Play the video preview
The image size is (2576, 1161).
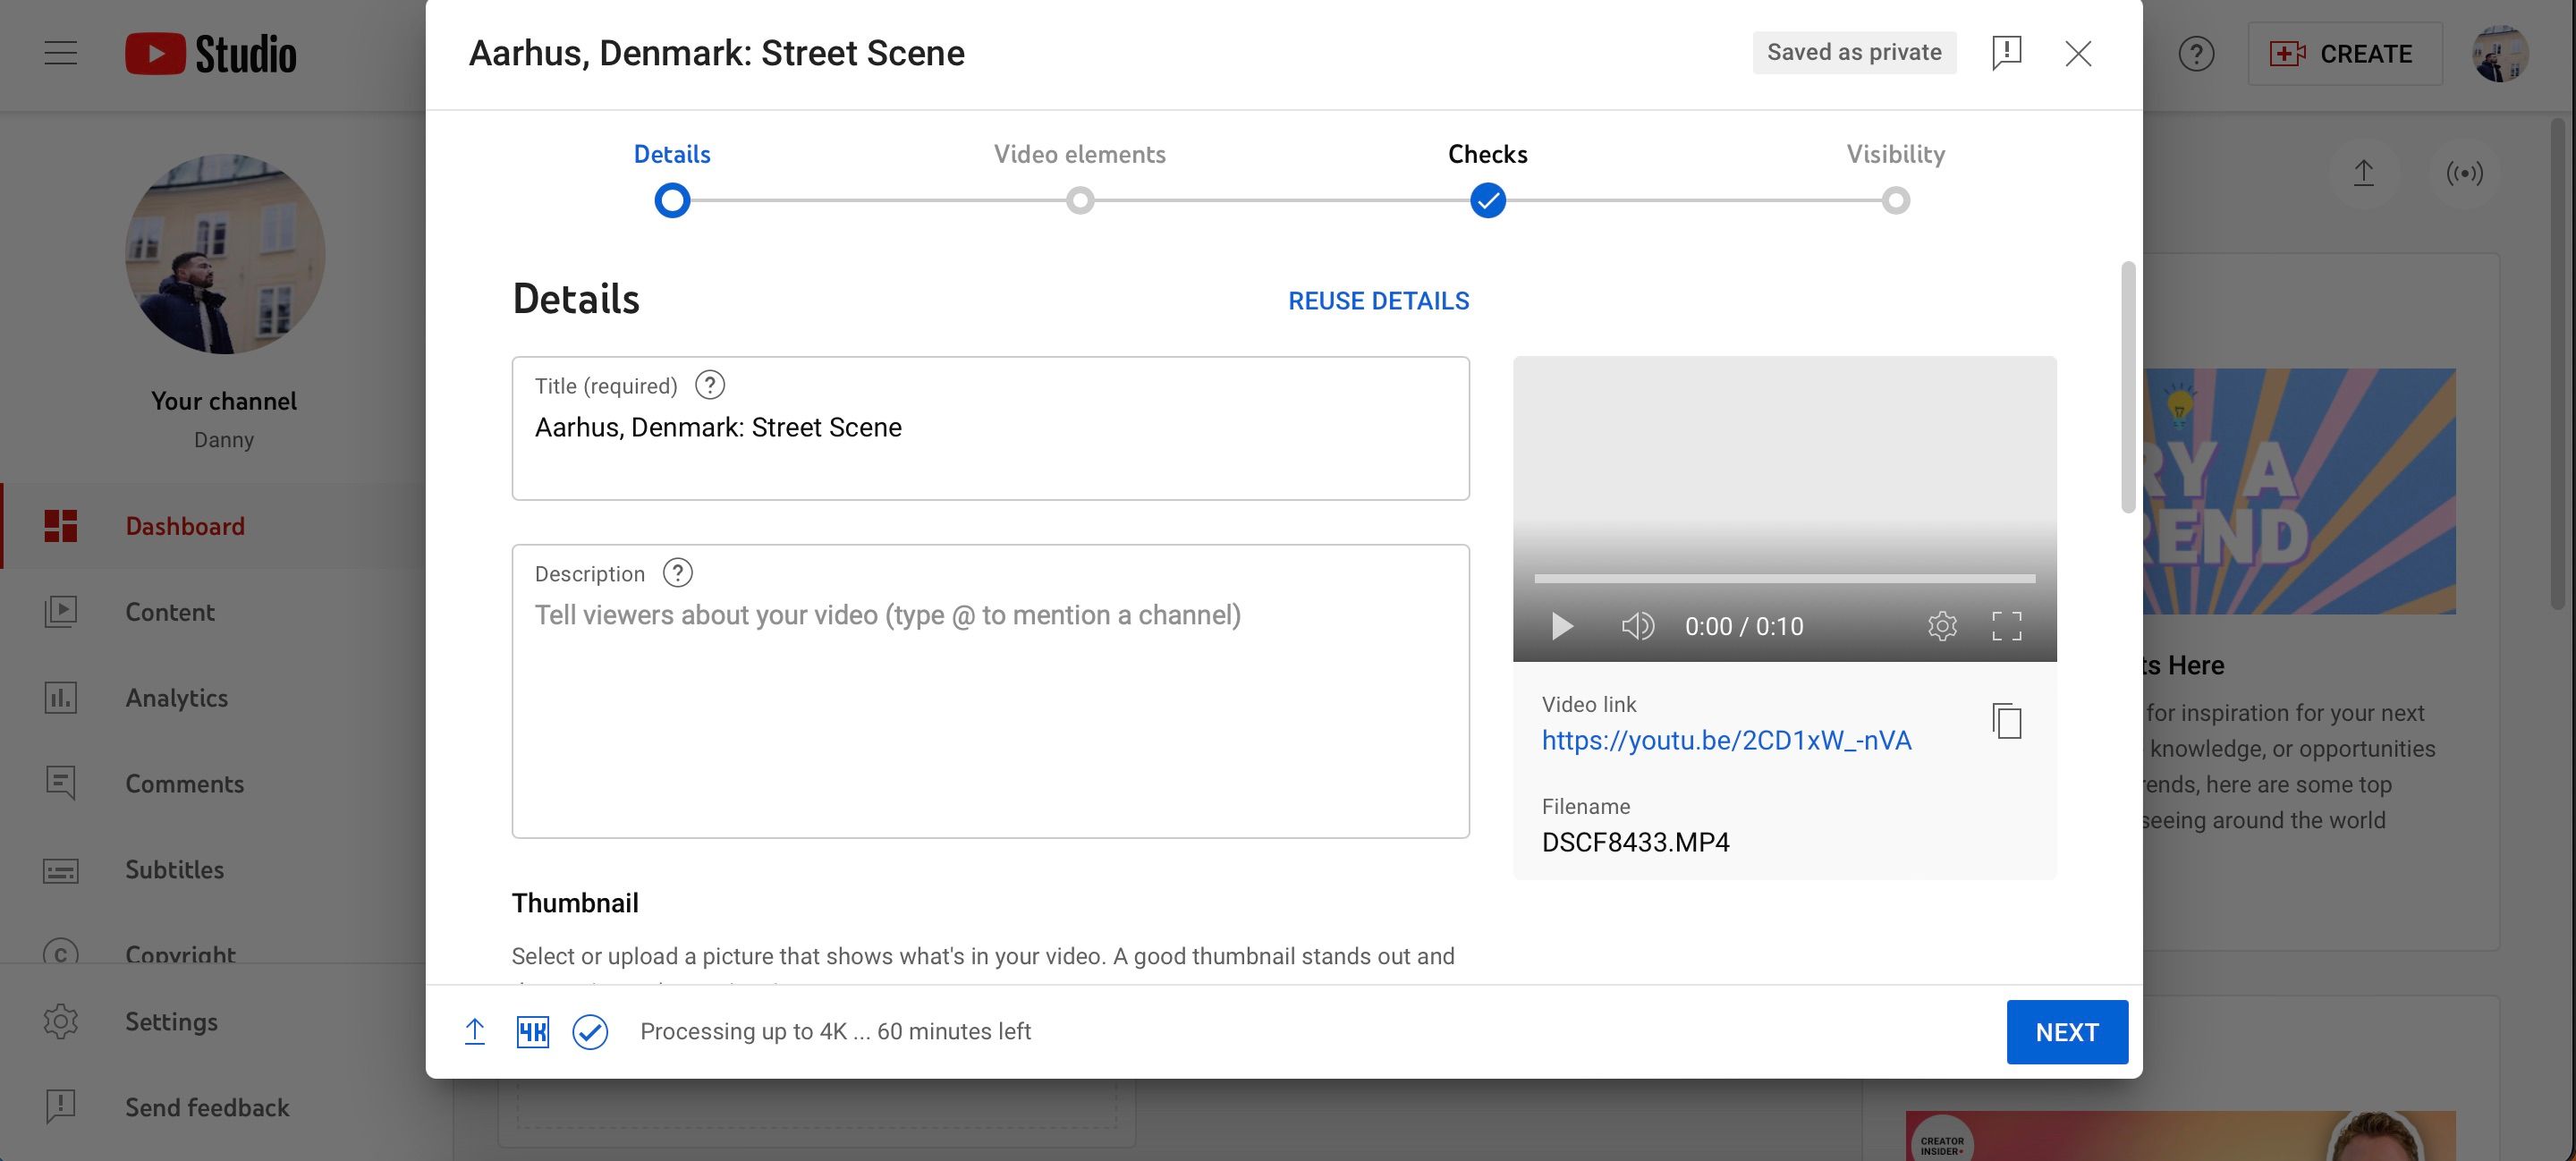point(1561,626)
